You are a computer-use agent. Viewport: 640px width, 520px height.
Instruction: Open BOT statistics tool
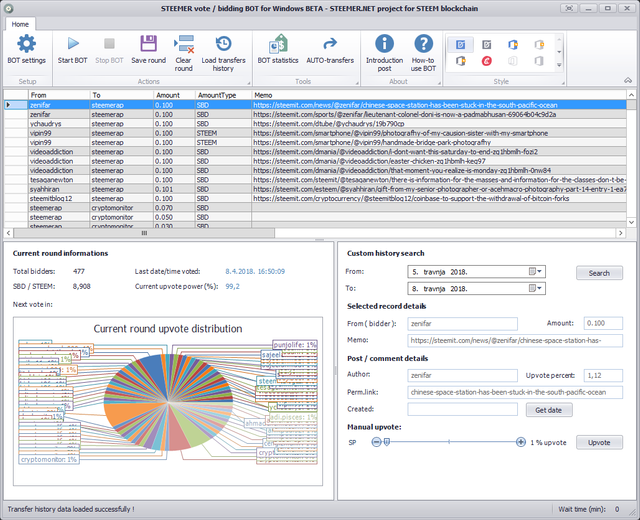click(278, 44)
